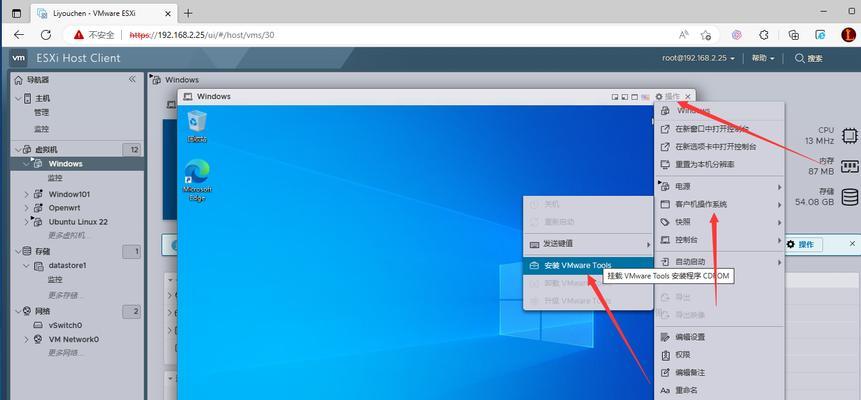
Task: Choose 权限 permissions menu item
Action: [720, 355]
